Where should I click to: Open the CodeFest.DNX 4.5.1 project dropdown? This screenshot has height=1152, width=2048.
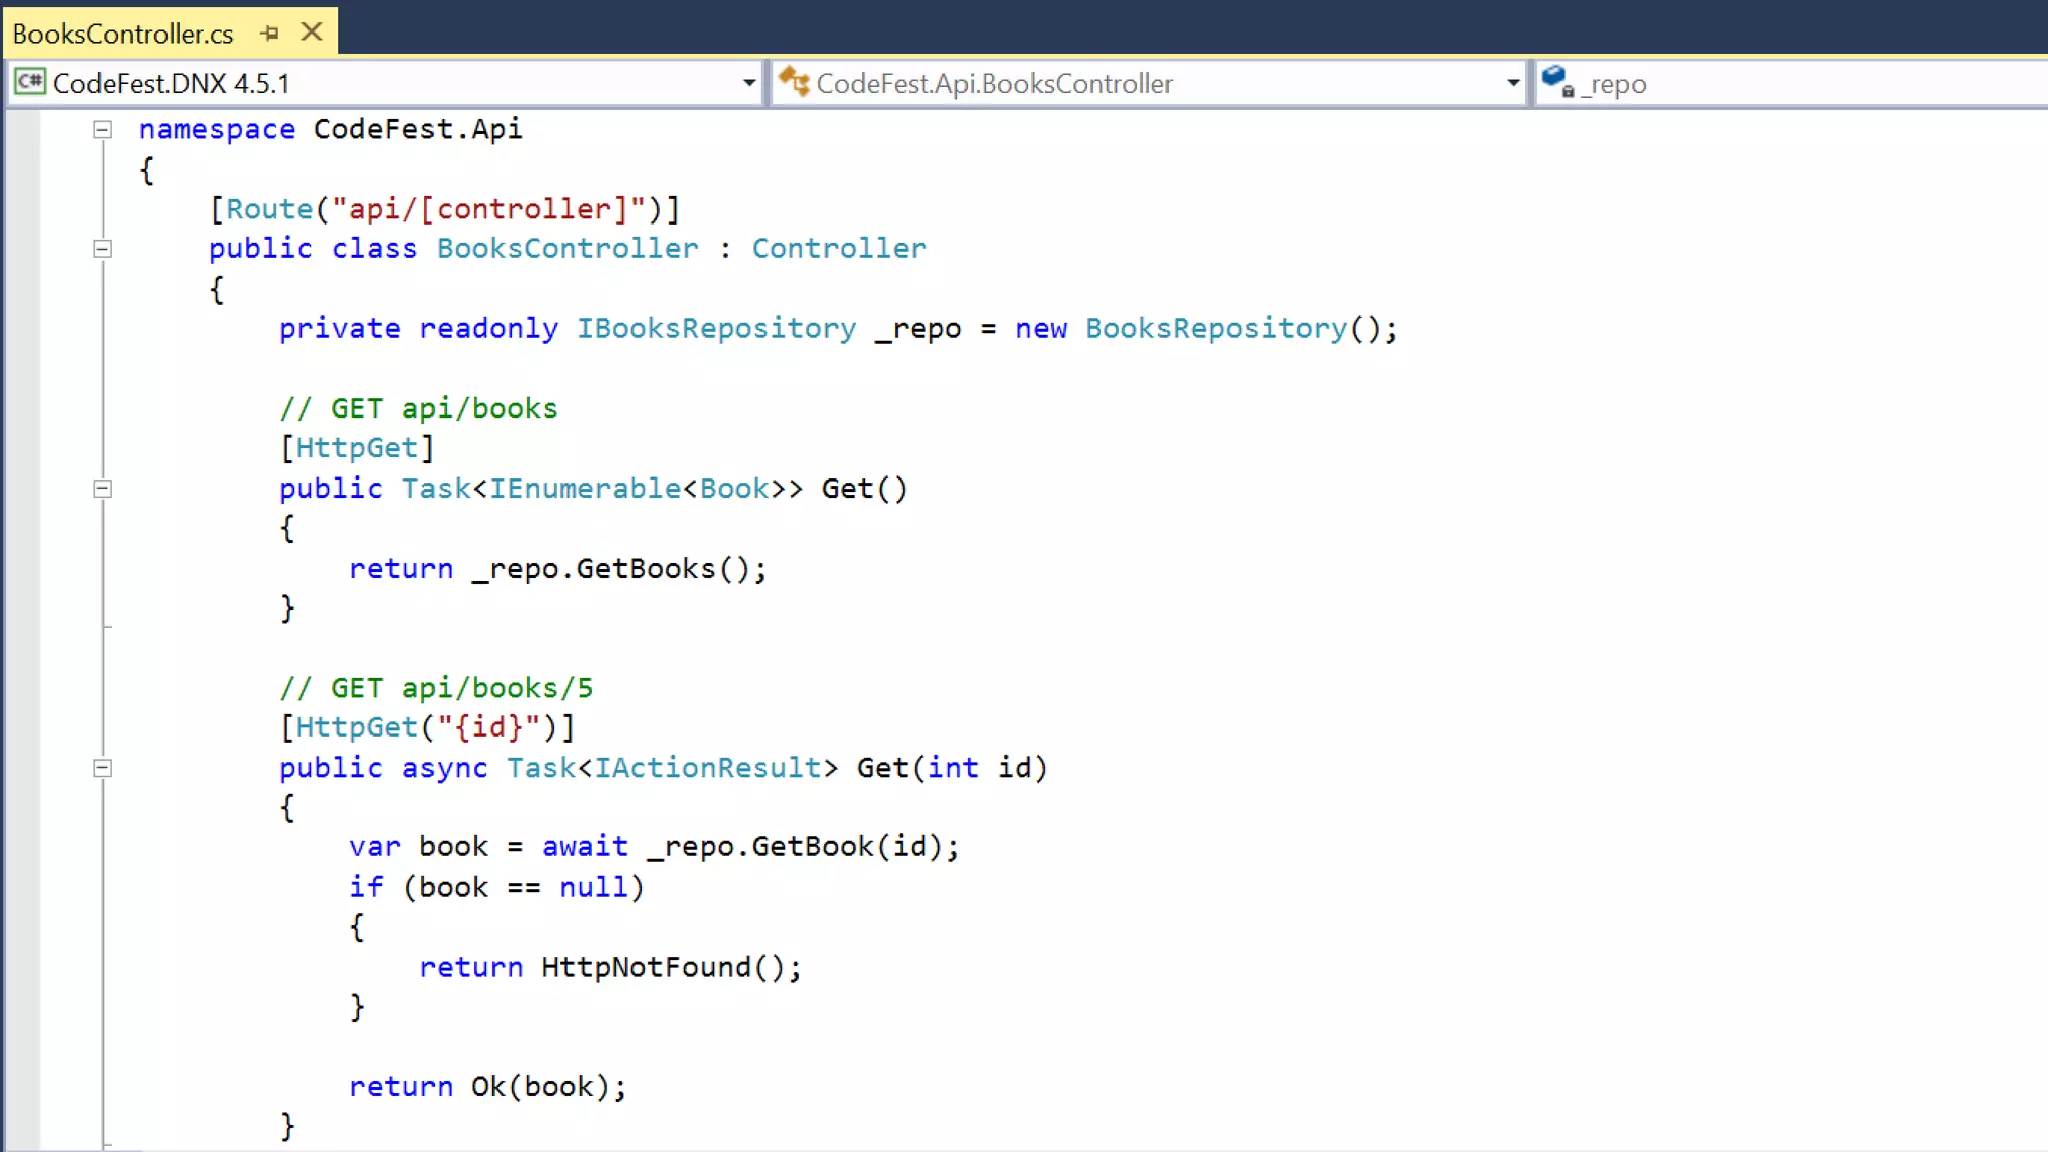(x=748, y=83)
